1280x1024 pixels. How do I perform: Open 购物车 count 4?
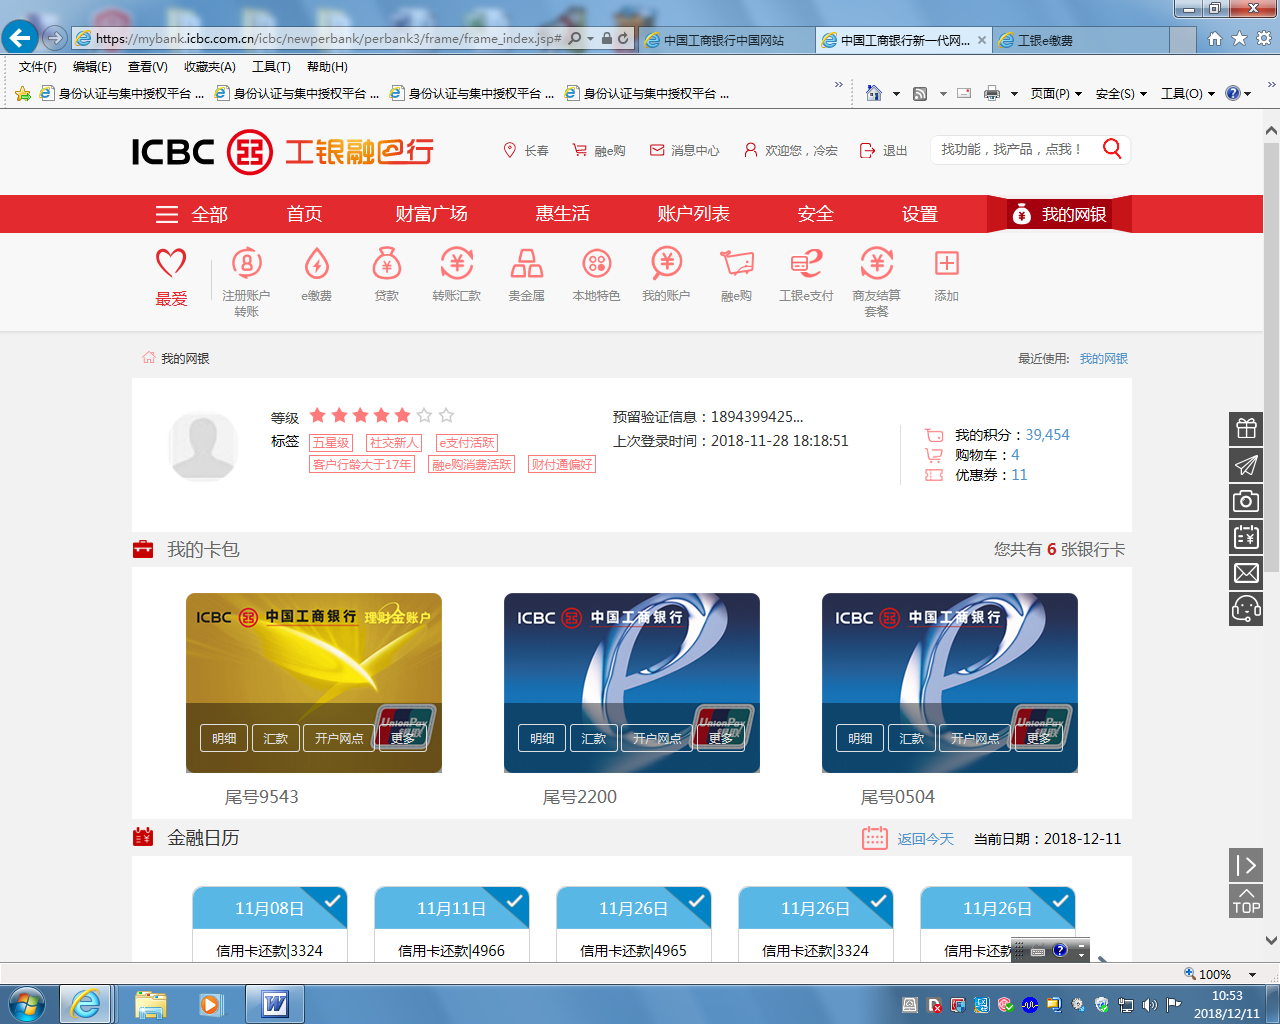point(1015,455)
